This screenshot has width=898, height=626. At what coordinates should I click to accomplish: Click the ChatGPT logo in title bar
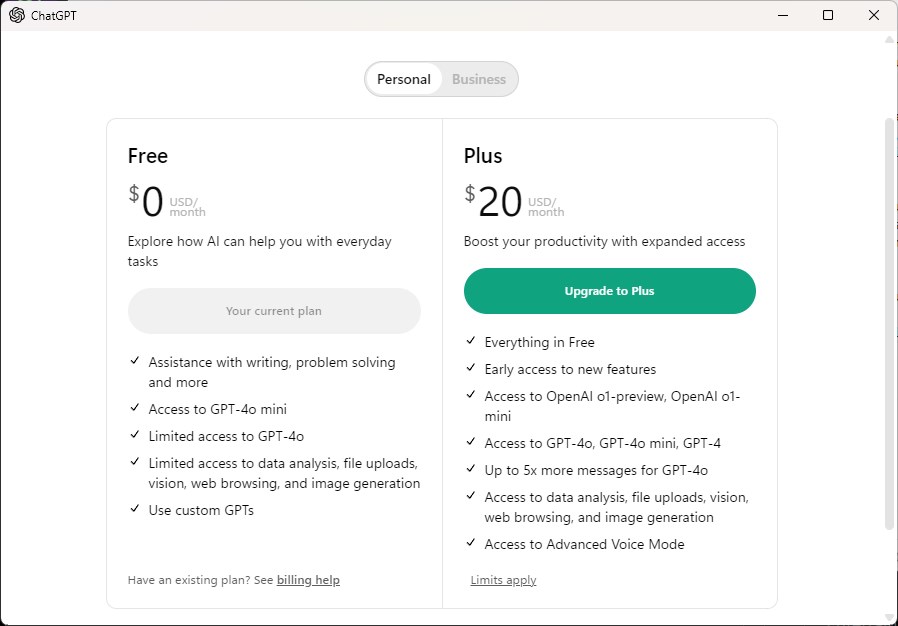(16, 15)
